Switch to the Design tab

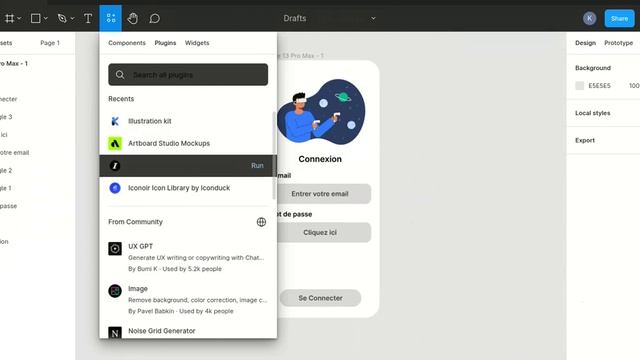coord(585,43)
